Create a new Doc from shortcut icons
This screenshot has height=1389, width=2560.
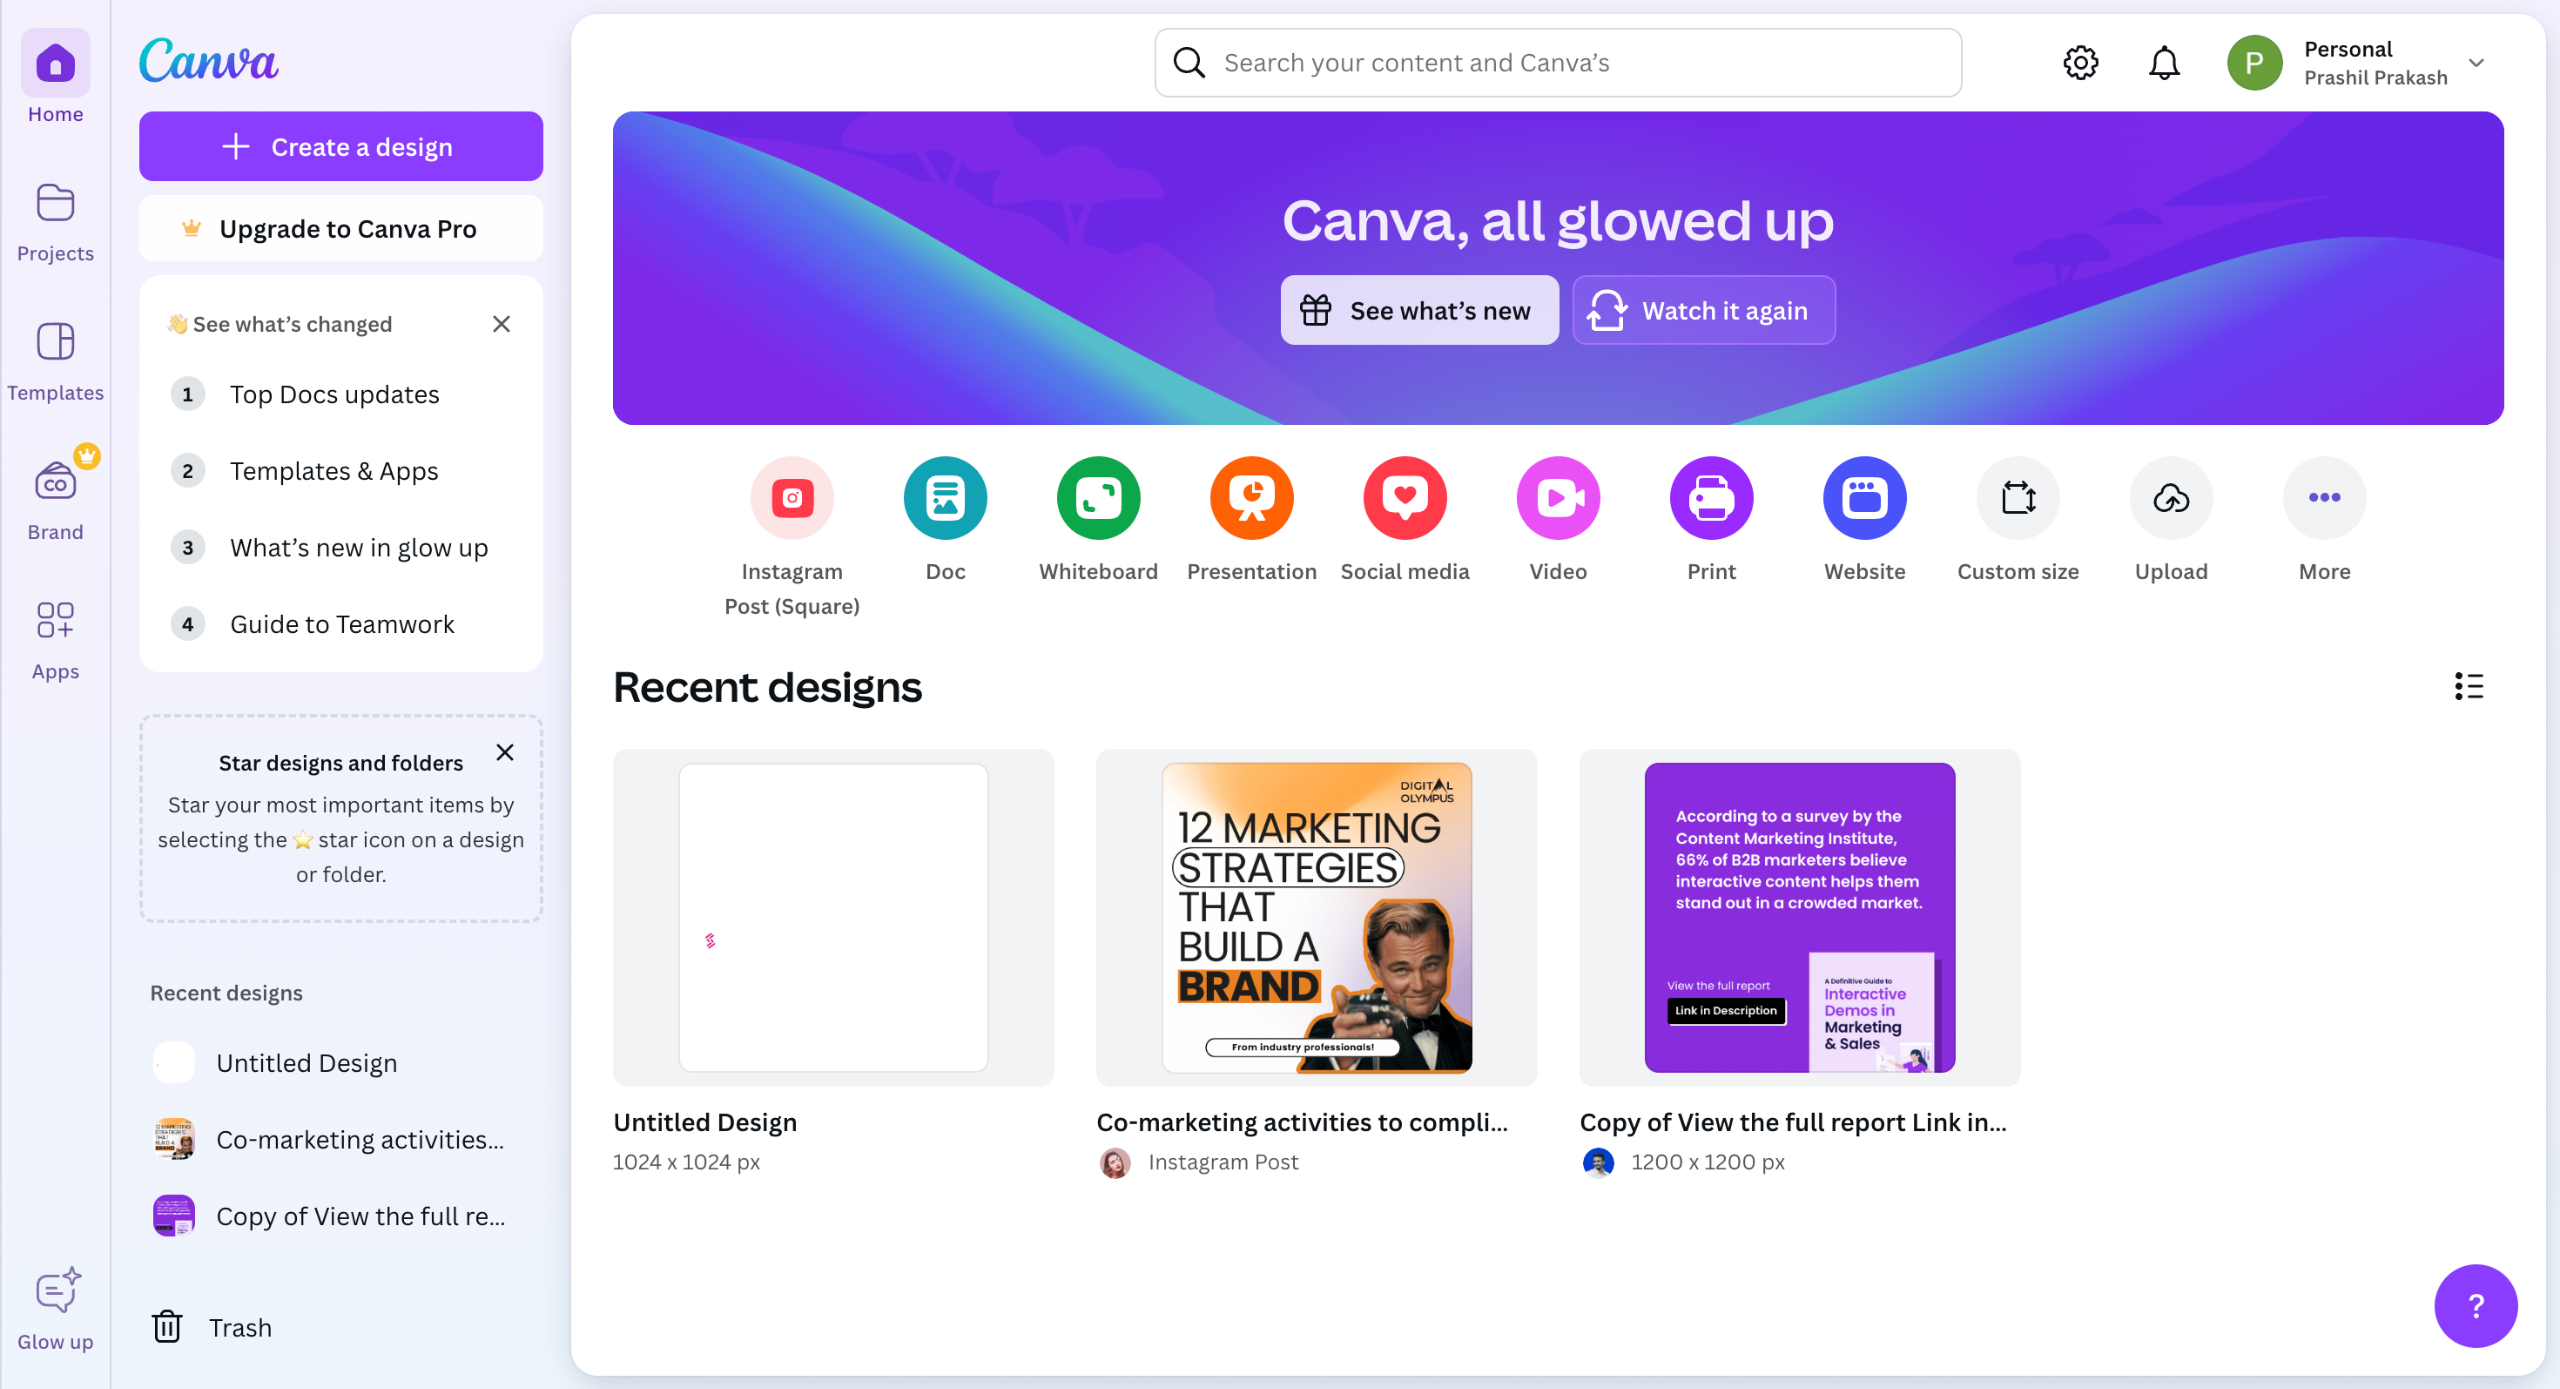[945, 498]
